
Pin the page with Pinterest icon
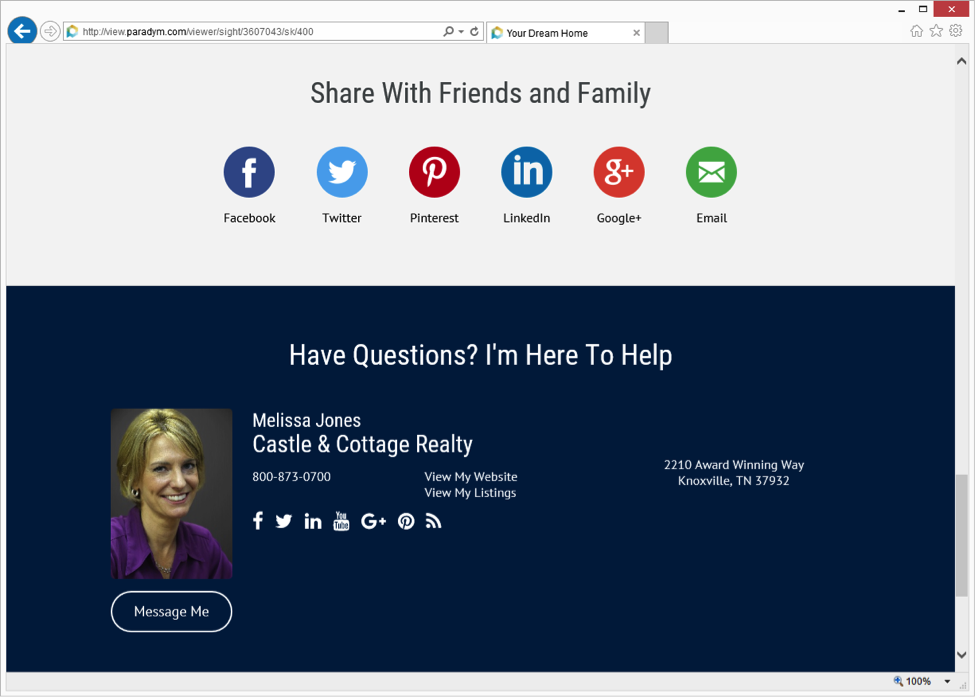(434, 172)
